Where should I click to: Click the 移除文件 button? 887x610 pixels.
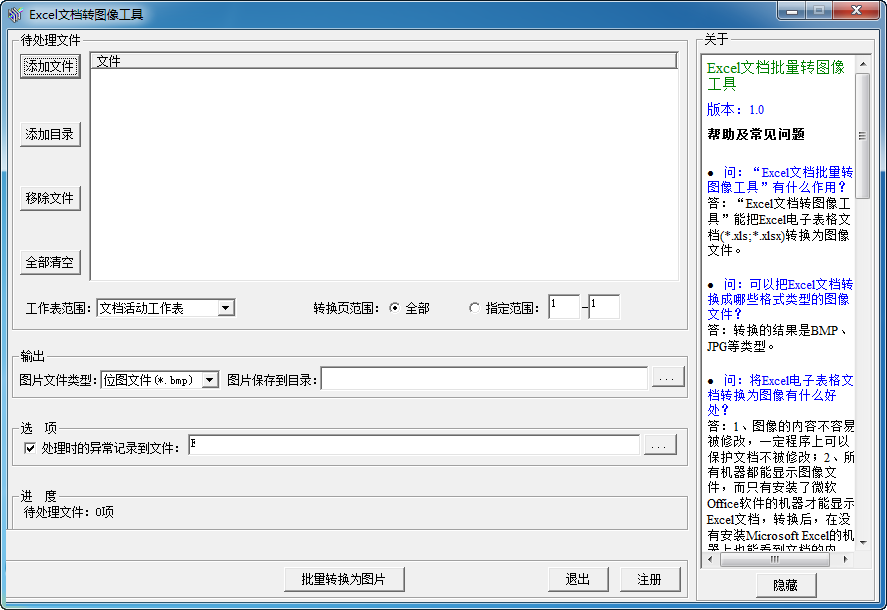[x=50, y=198]
